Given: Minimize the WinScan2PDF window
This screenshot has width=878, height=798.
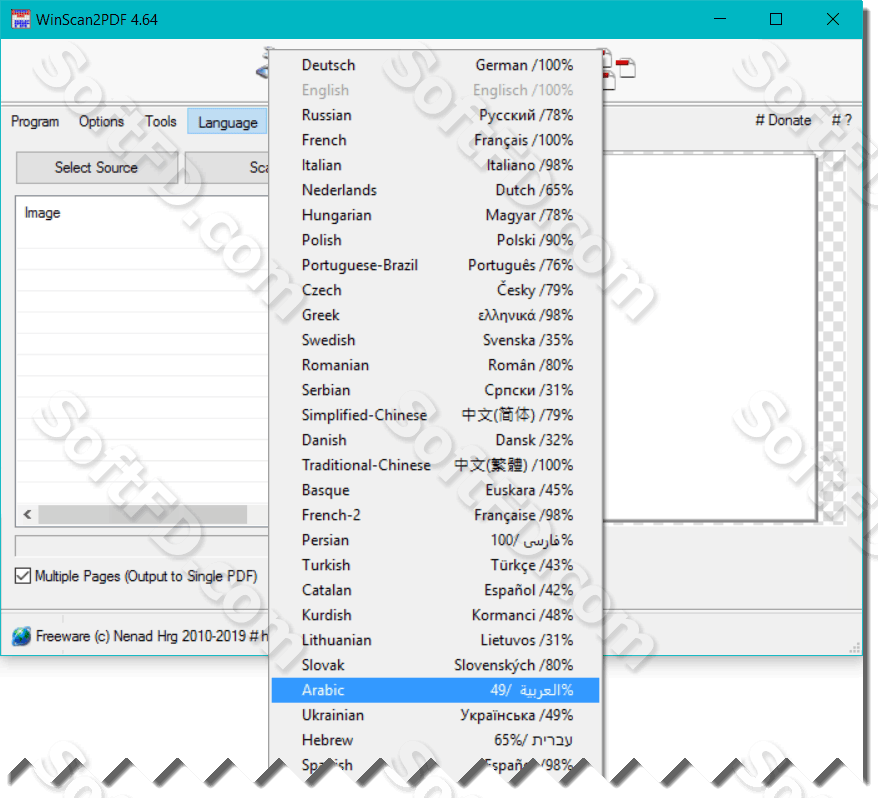Looking at the screenshot, I should pyautogui.click(x=720, y=19).
